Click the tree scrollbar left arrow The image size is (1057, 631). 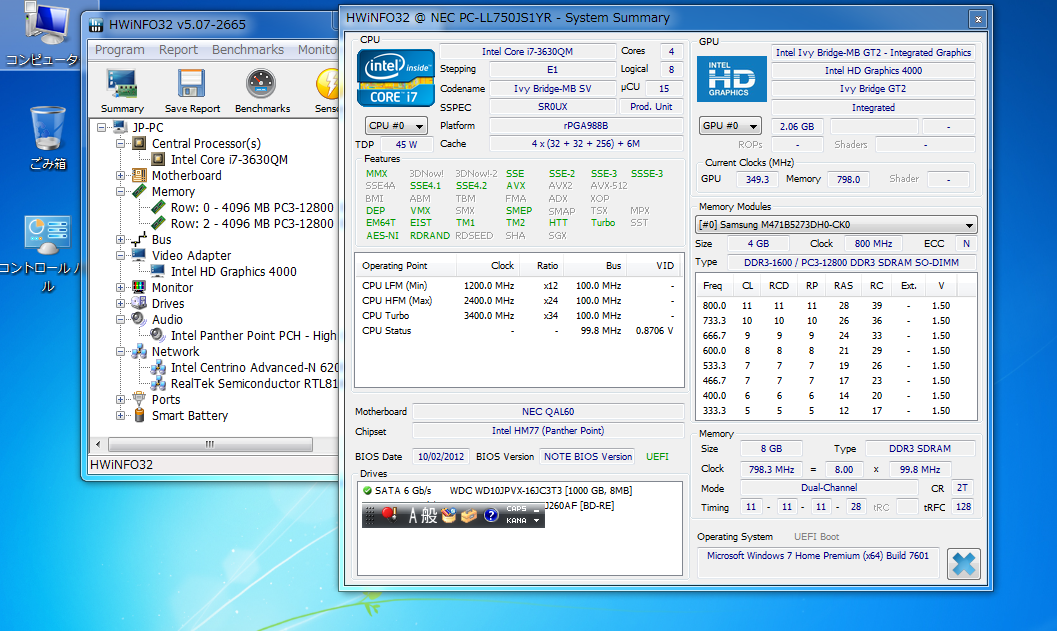(98, 444)
